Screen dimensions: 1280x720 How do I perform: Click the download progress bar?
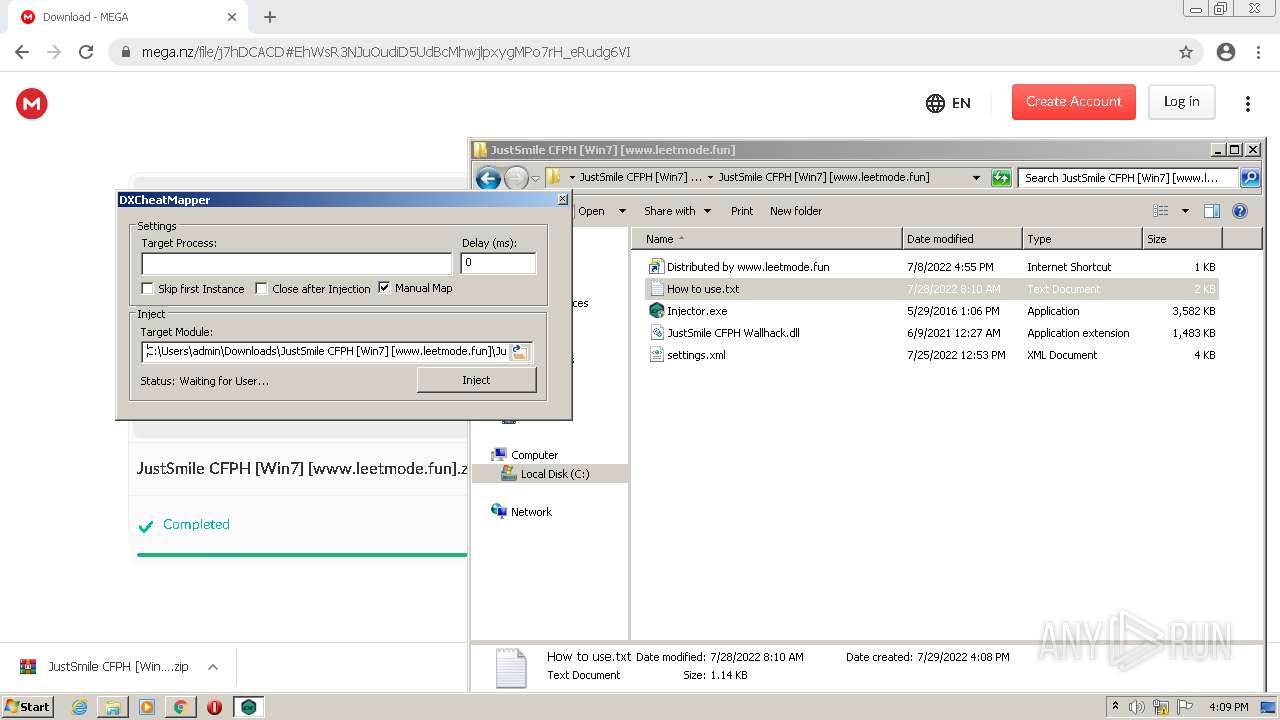(x=302, y=554)
